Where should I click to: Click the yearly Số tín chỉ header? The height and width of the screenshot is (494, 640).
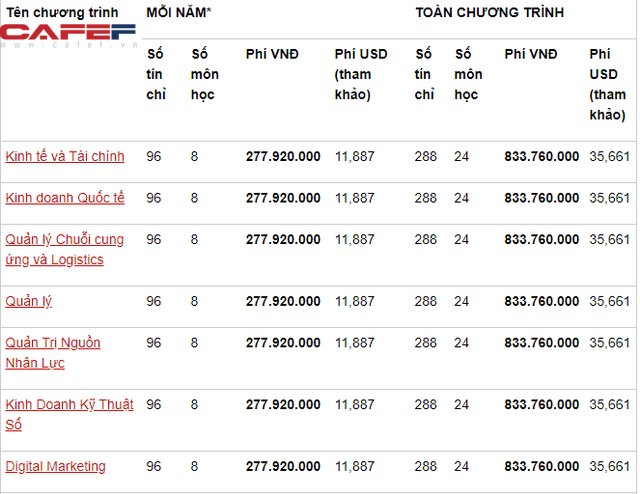[156, 74]
